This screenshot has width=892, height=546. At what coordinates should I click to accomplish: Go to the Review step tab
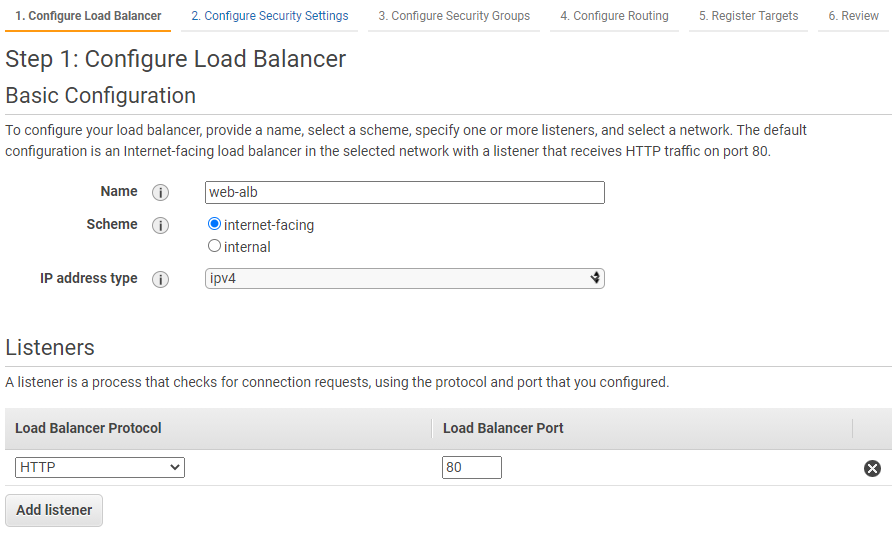point(853,16)
